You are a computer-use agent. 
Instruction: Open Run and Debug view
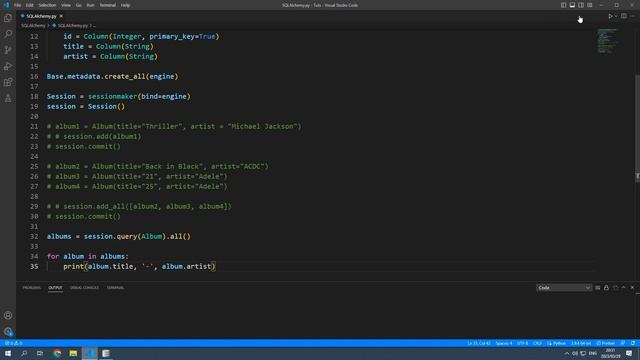(x=8, y=66)
